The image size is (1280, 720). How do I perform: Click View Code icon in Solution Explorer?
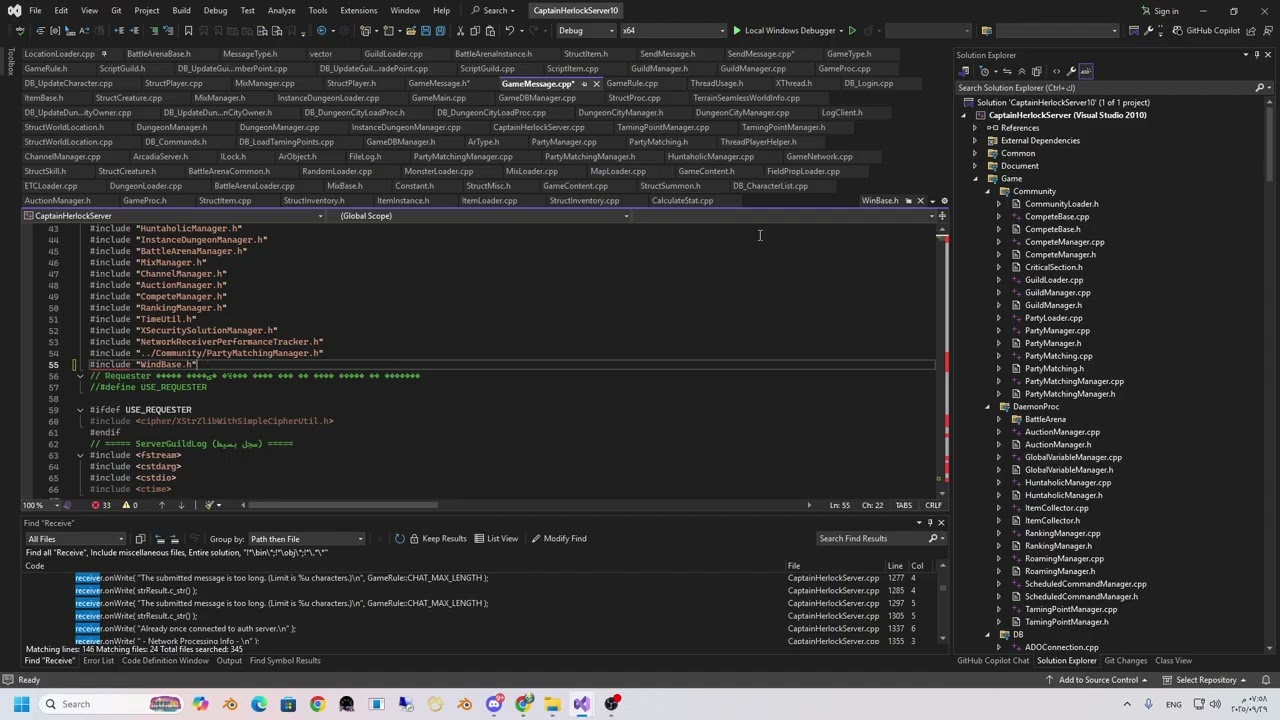click(1056, 71)
